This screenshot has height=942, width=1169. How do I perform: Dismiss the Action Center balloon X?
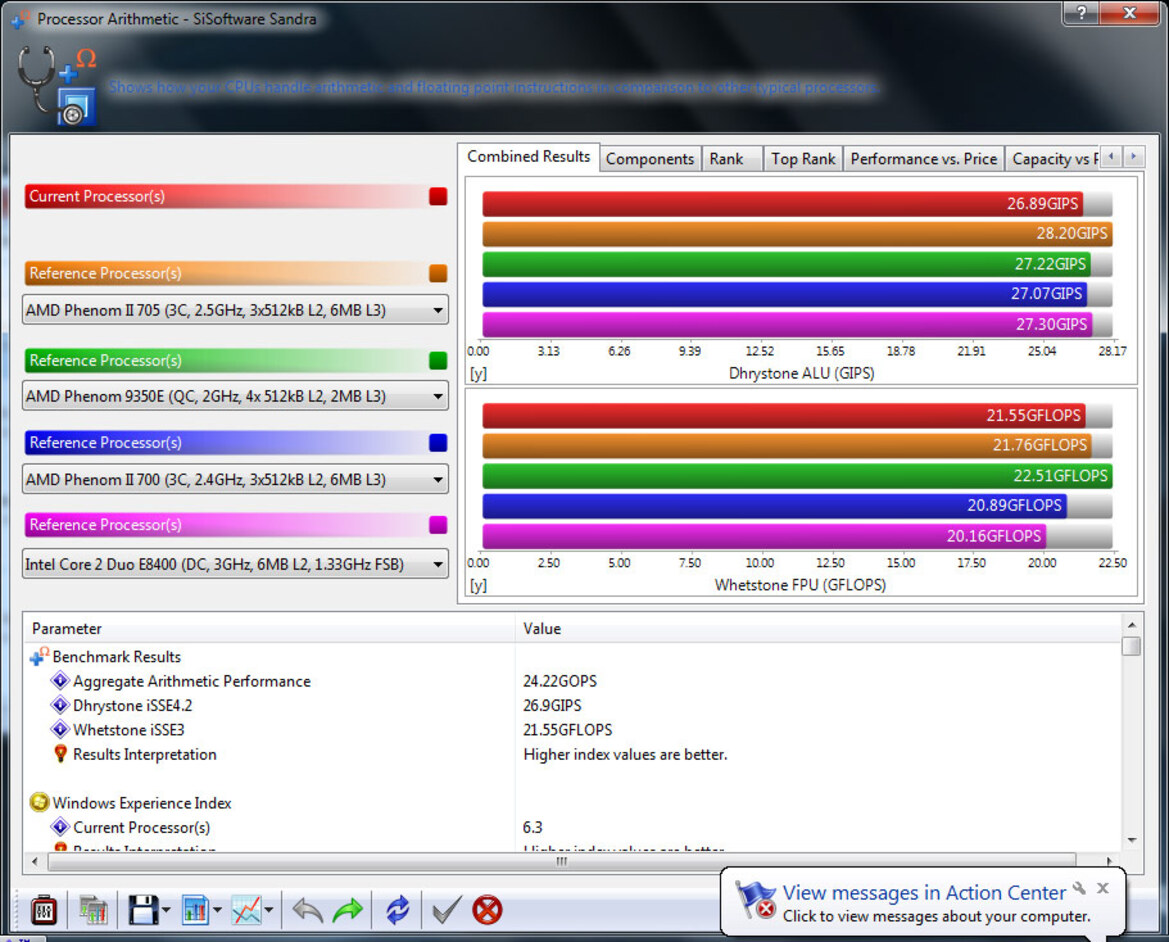(x=1103, y=888)
